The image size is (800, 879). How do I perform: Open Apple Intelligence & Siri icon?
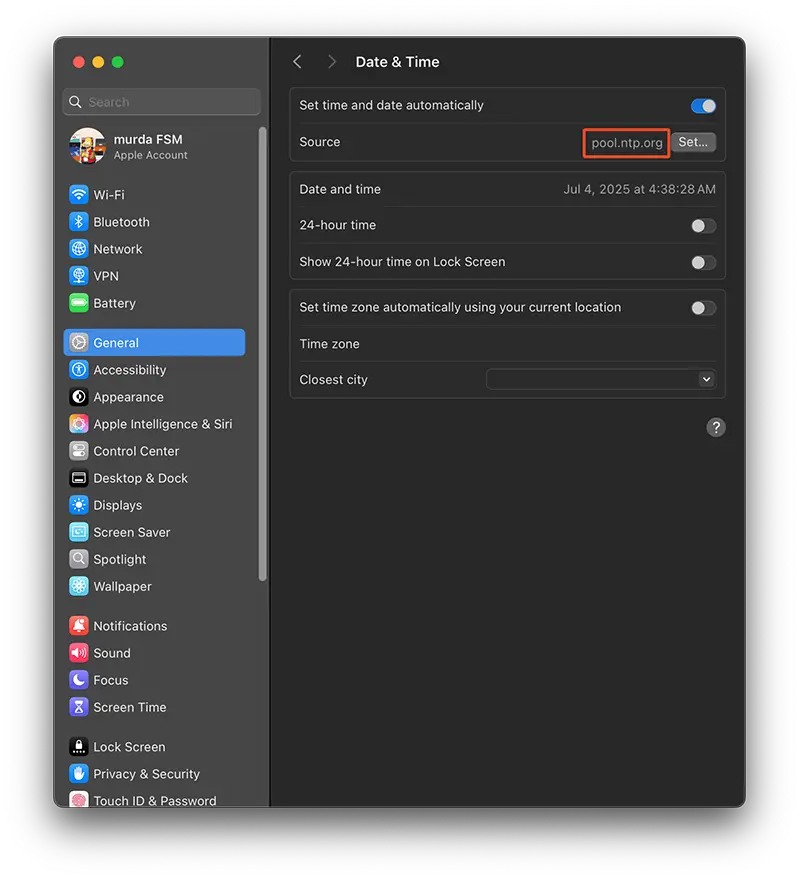click(78, 424)
